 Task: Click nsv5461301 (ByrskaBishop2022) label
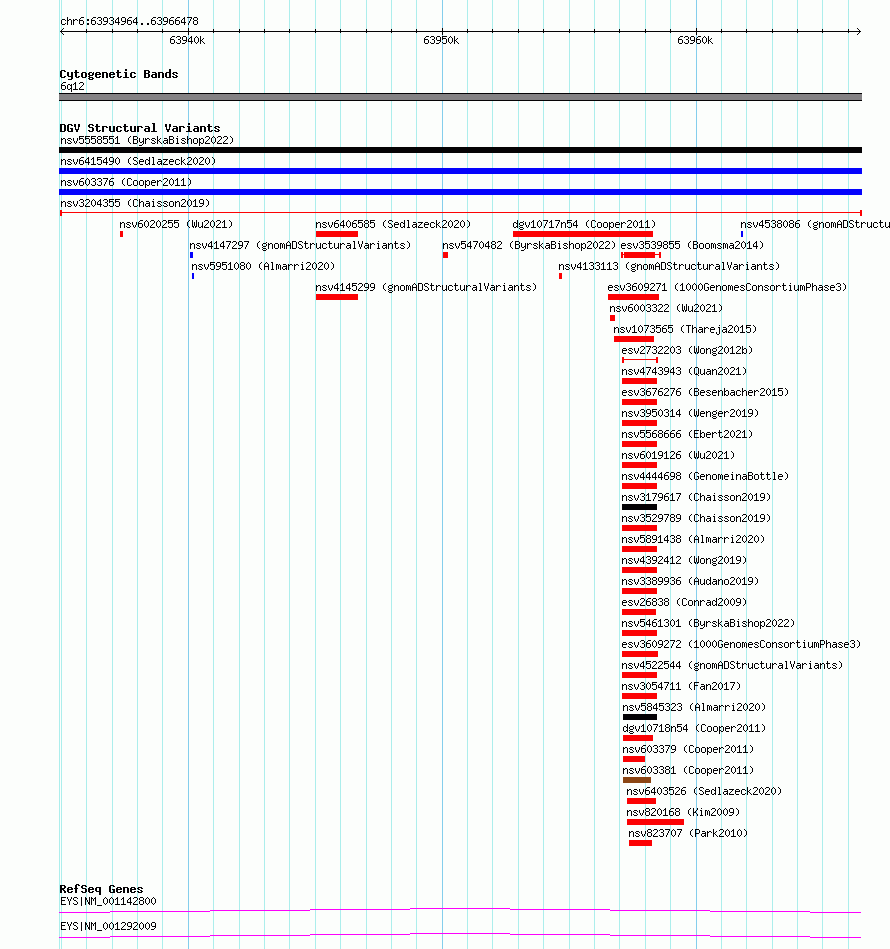(x=708, y=623)
